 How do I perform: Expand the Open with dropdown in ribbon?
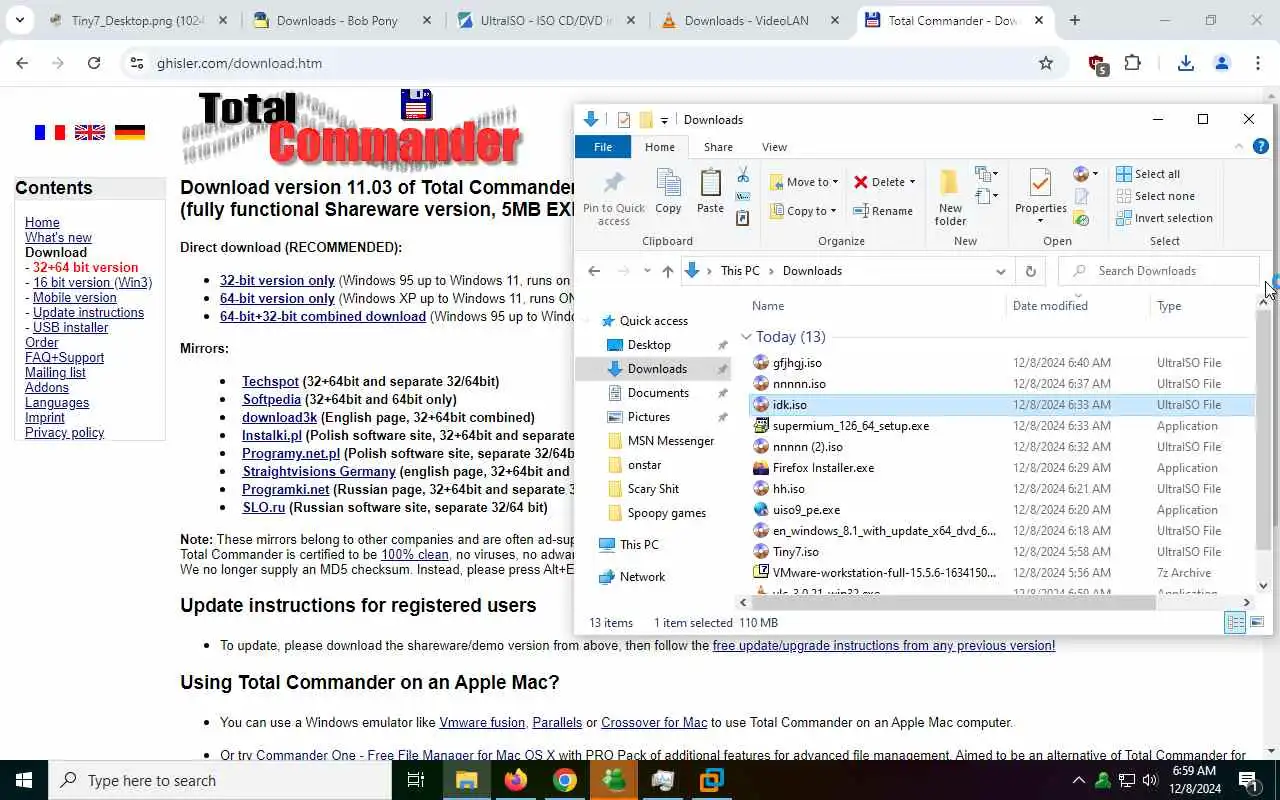pyautogui.click(x=1085, y=174)
